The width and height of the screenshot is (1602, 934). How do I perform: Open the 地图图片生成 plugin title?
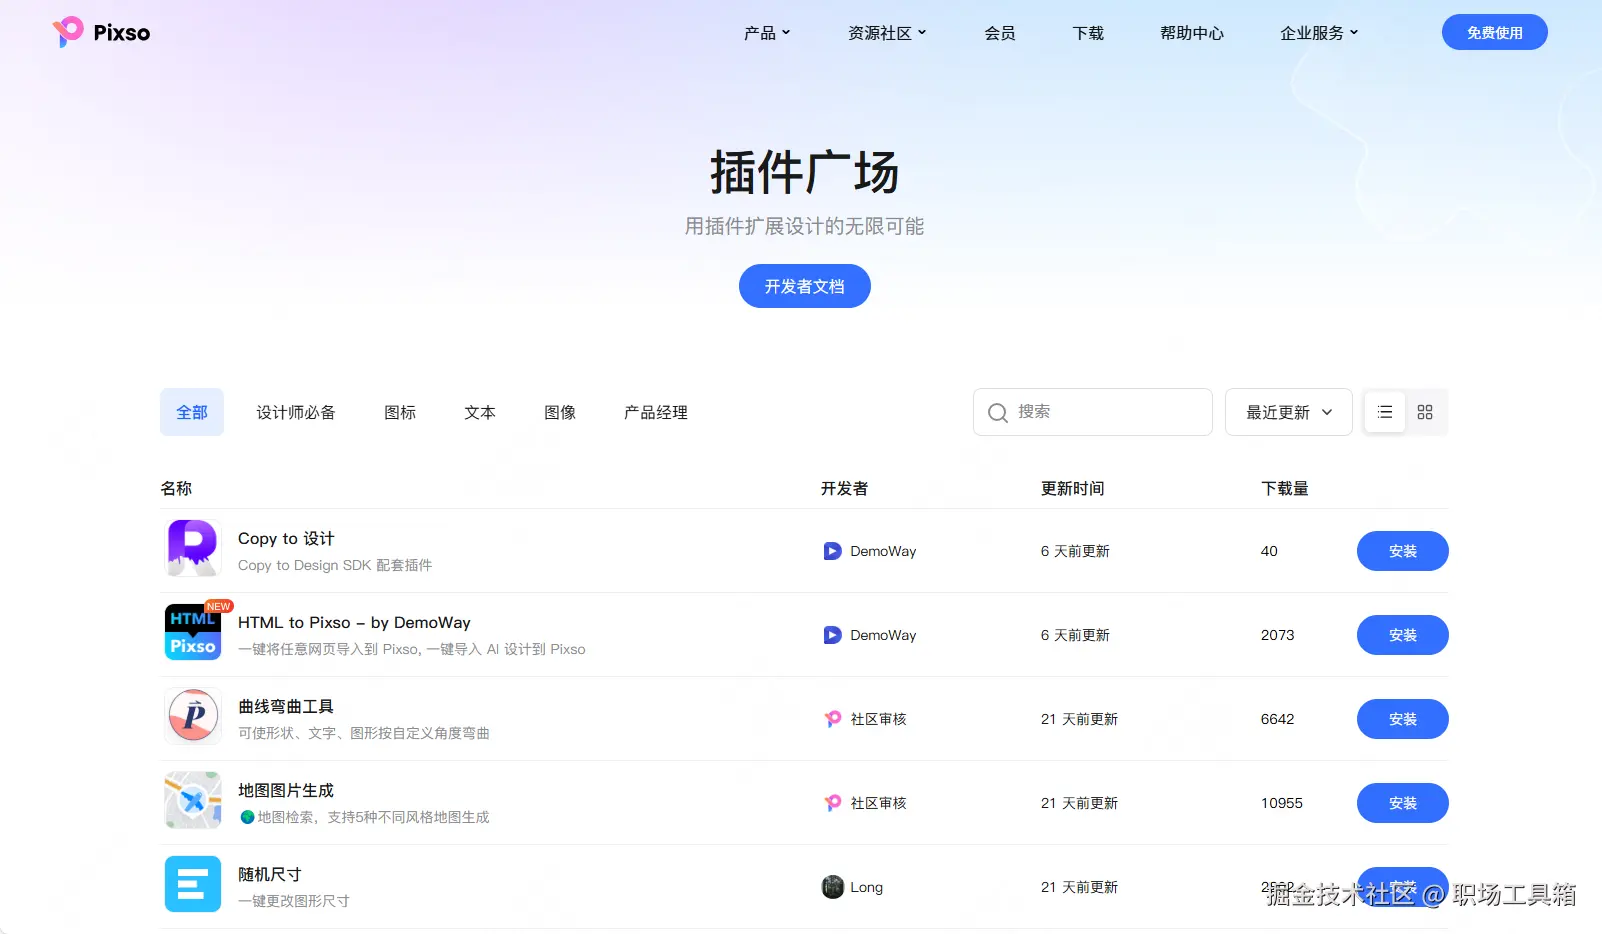pyautogui.click(x=286, y=791)
